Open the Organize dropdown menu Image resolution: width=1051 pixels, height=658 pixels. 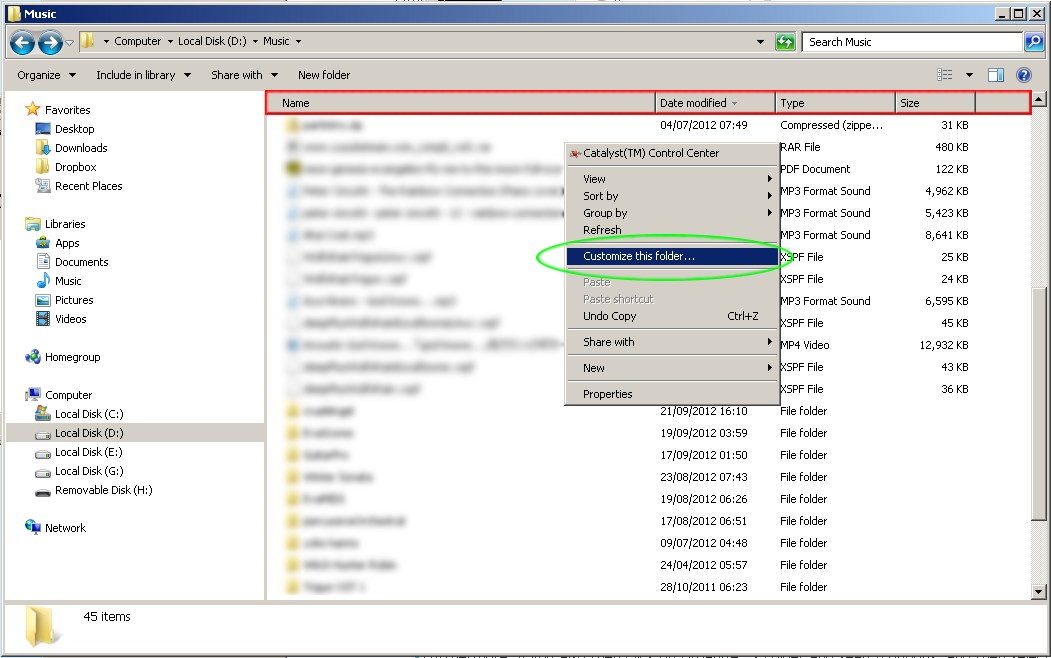tap(46, 75)
